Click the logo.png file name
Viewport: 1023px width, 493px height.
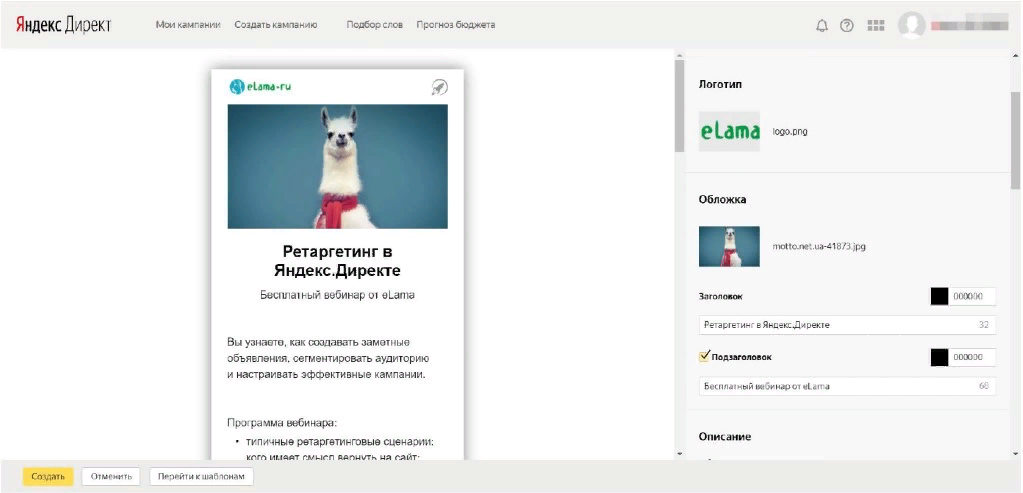tap(790, 132)
